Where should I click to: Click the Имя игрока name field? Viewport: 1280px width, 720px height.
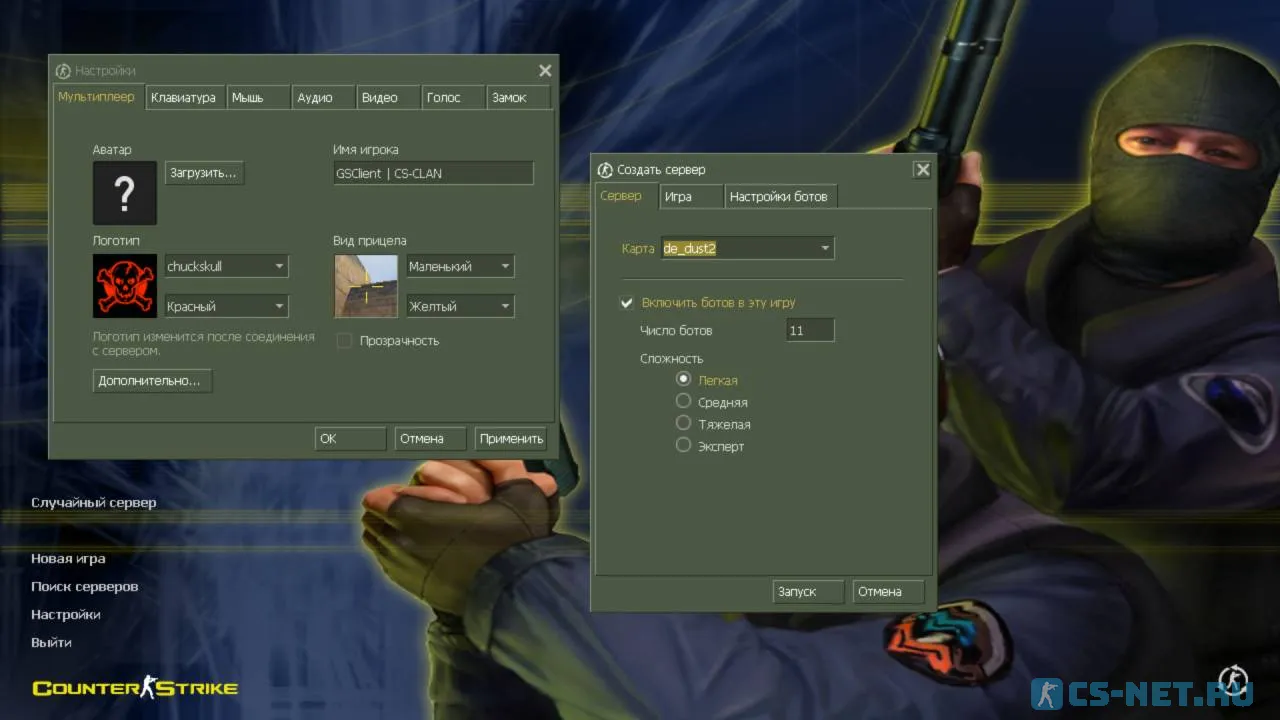[433, 173]
